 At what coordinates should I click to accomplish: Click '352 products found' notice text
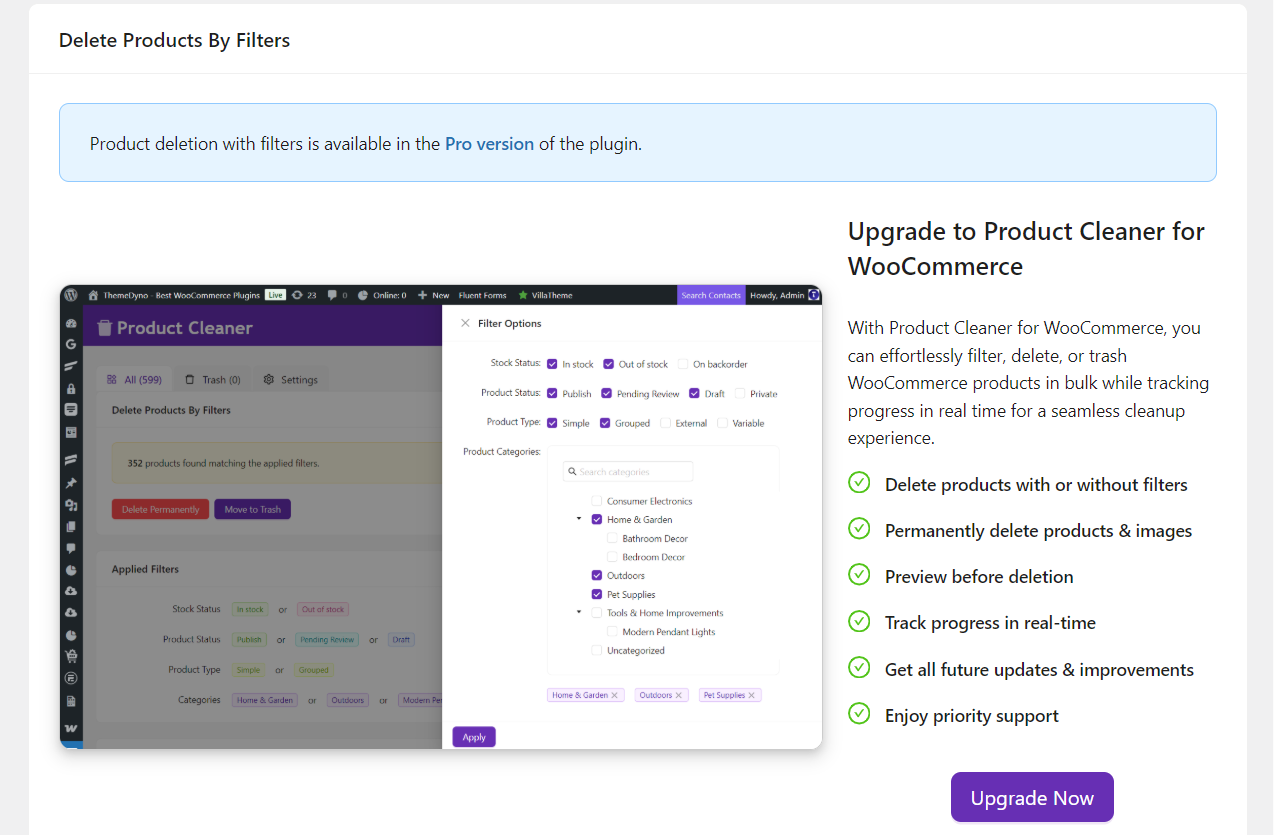[x=223, y=464]
